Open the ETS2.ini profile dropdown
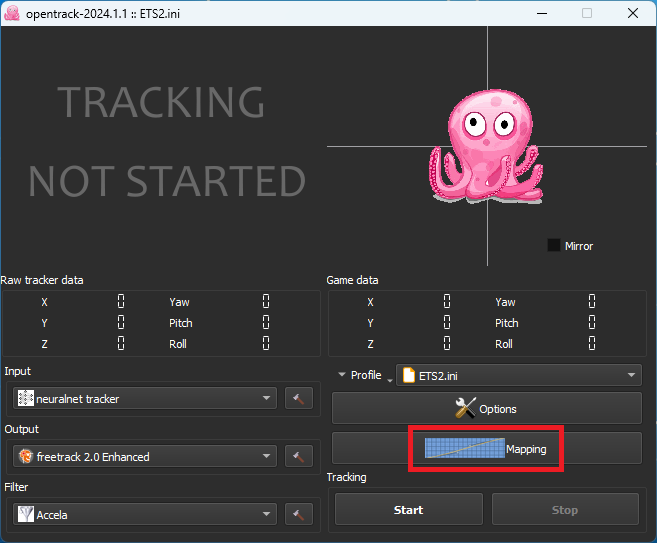Image resolution: width=657 pixels, height=543 pixels. click(519, 375)
